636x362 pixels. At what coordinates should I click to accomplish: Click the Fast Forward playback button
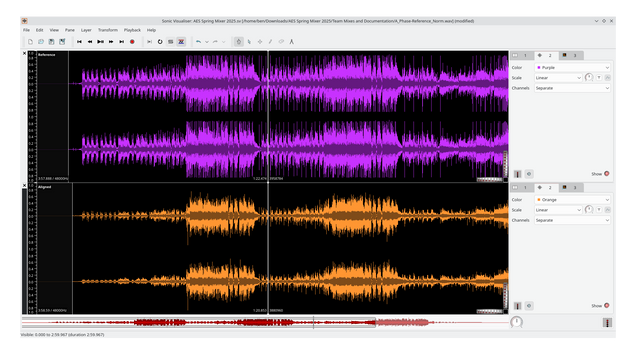coord(111,42)
